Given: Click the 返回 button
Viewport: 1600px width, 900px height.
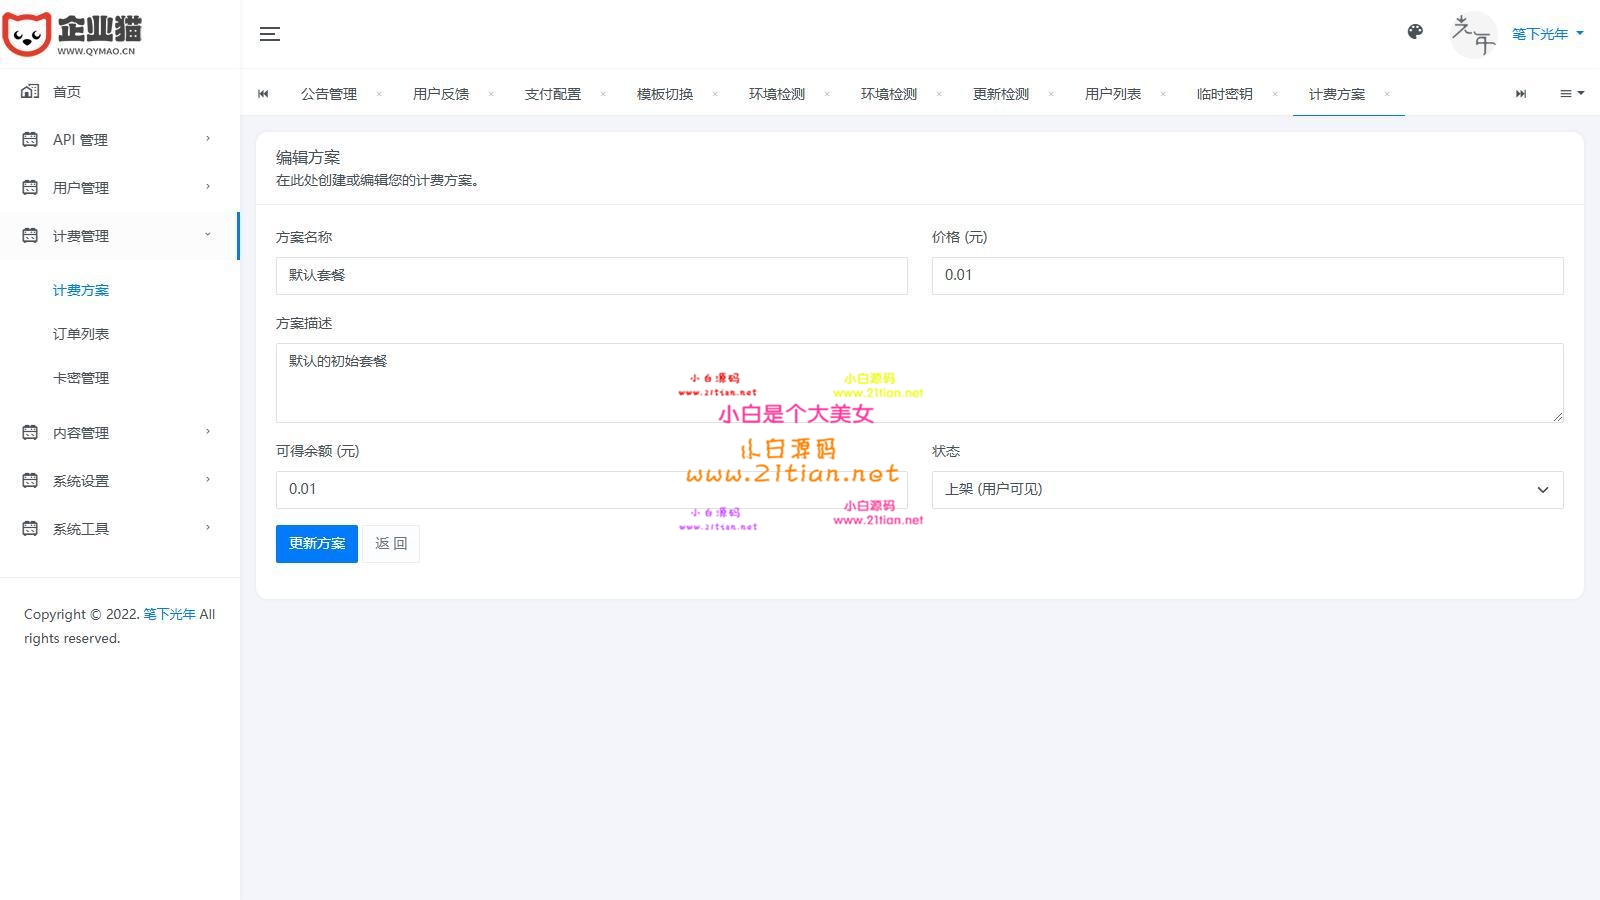Looking at the screenshot, I should click(x=391, y=544).
